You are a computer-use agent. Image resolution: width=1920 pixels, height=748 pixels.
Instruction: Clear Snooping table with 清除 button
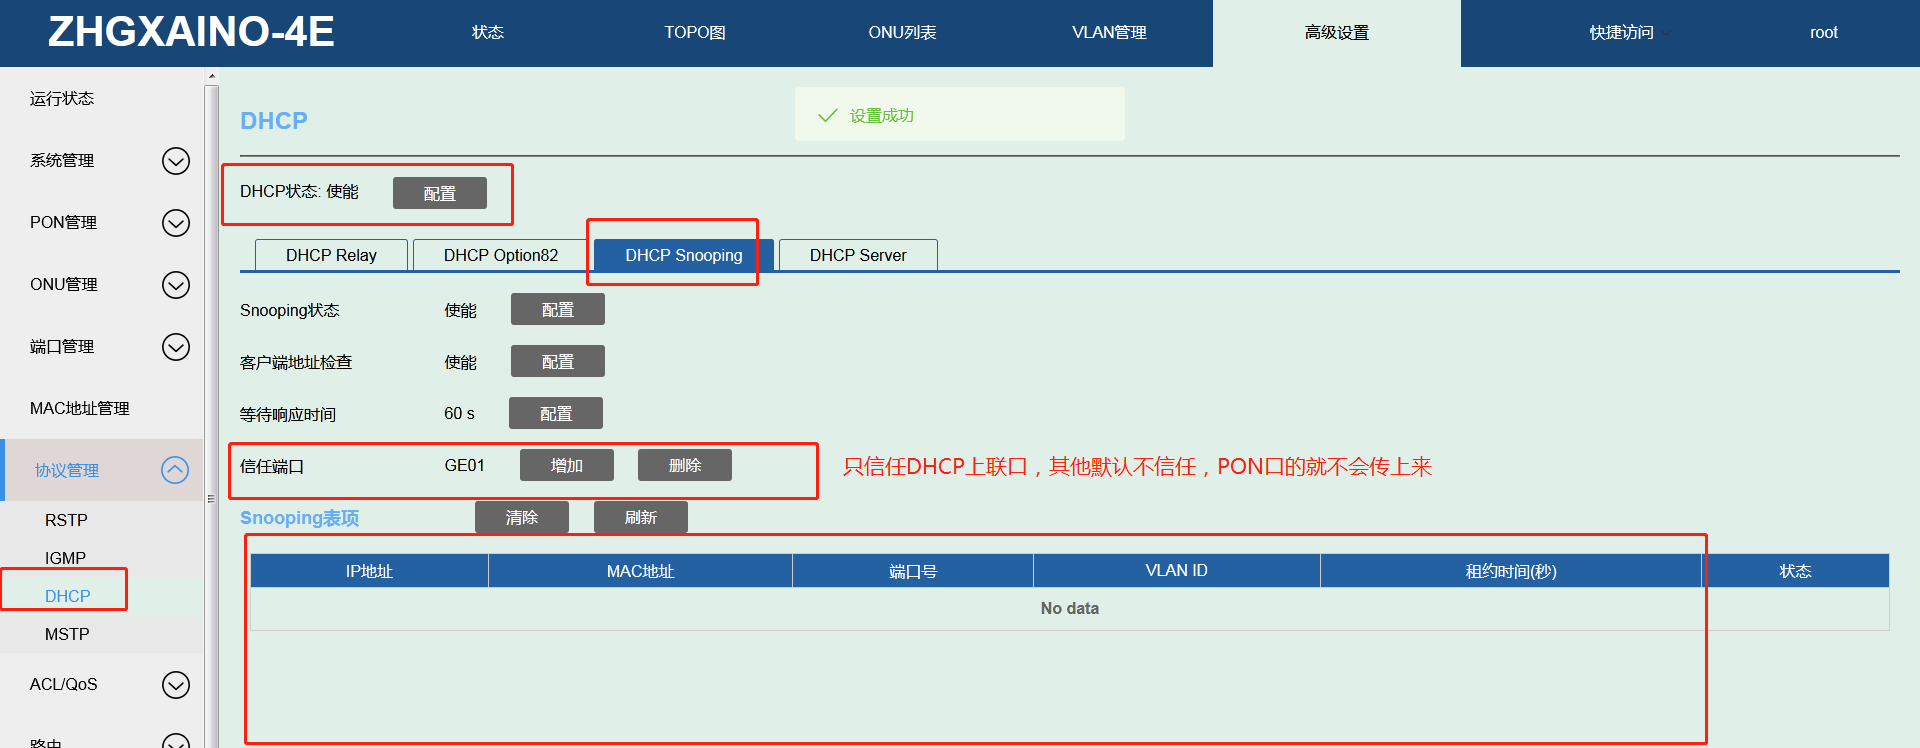tap(521, 517)
